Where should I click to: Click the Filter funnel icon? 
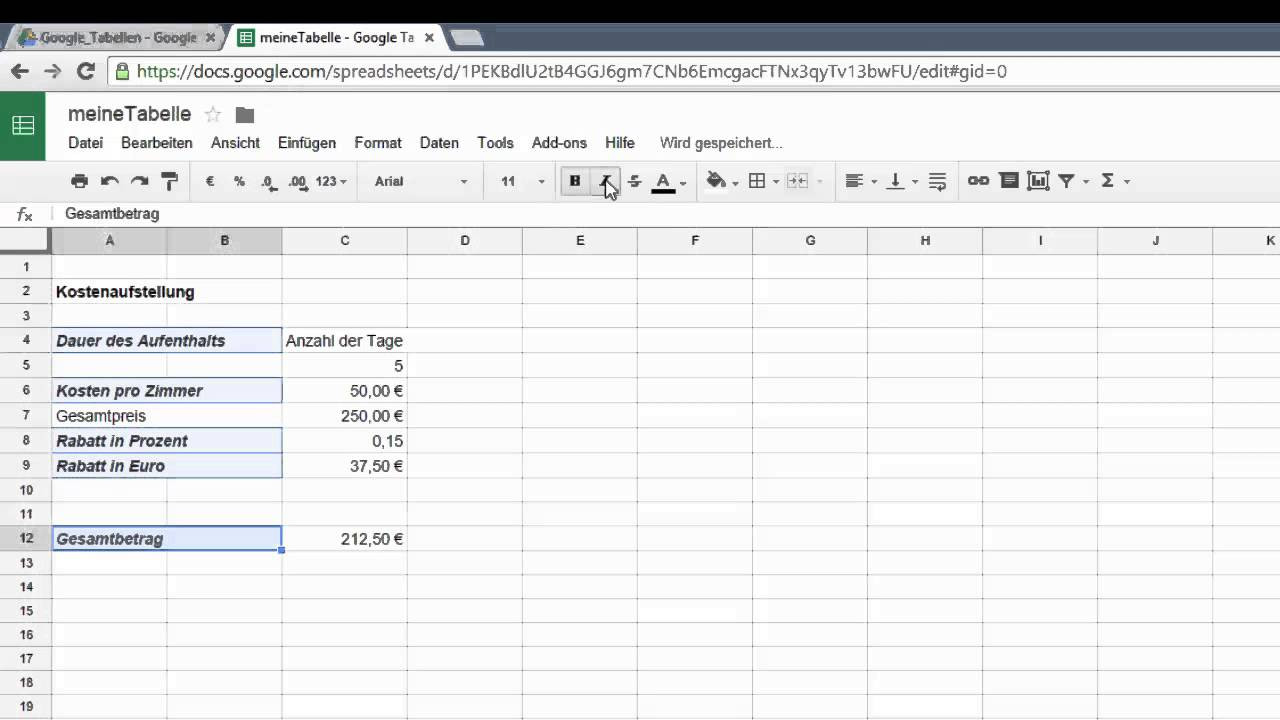[1067, 181]
